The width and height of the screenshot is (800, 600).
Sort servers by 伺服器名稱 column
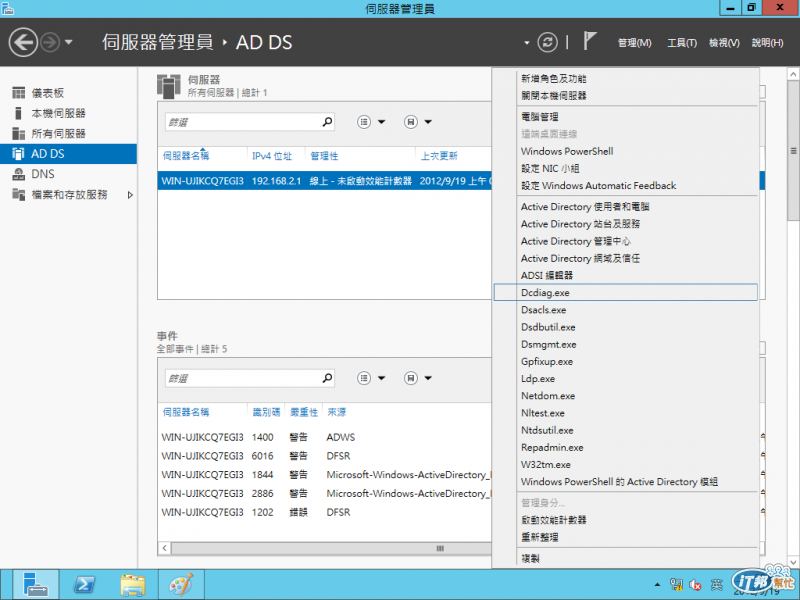186,156
